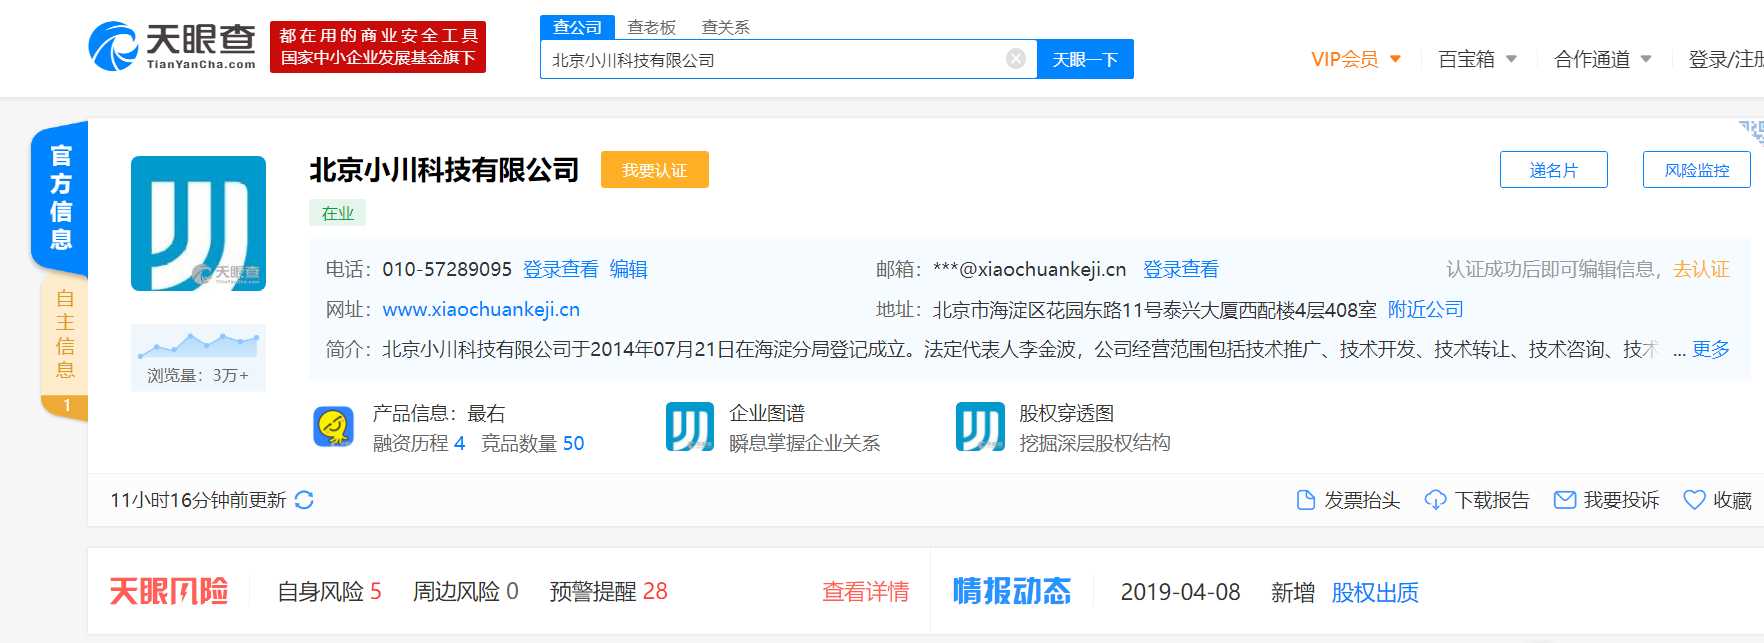This screenshot has width=1764, height=643.
Task: Click the red promotional banner 都在用的商业安全工具
Action: (x=378, y=46)
